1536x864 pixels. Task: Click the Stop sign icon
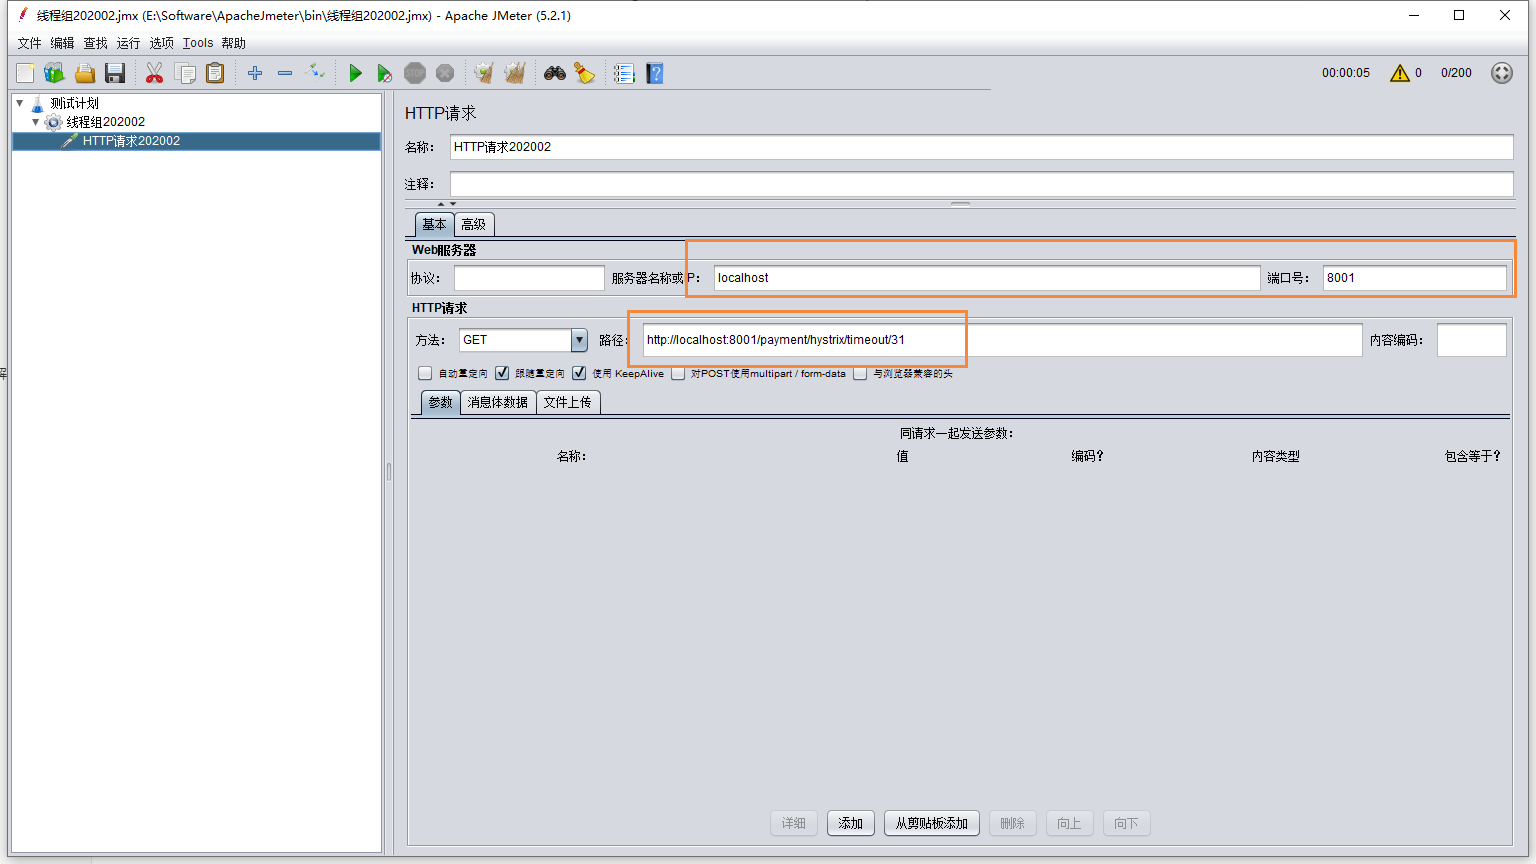pyautogui.click(x=415, y=73)
